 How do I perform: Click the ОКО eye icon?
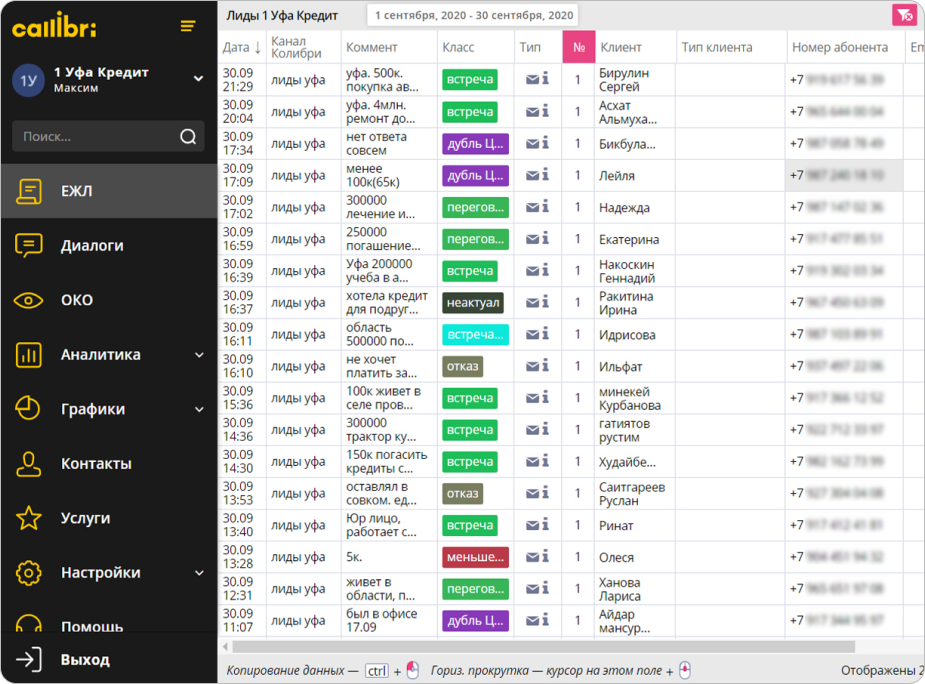(x=29, y=300)
